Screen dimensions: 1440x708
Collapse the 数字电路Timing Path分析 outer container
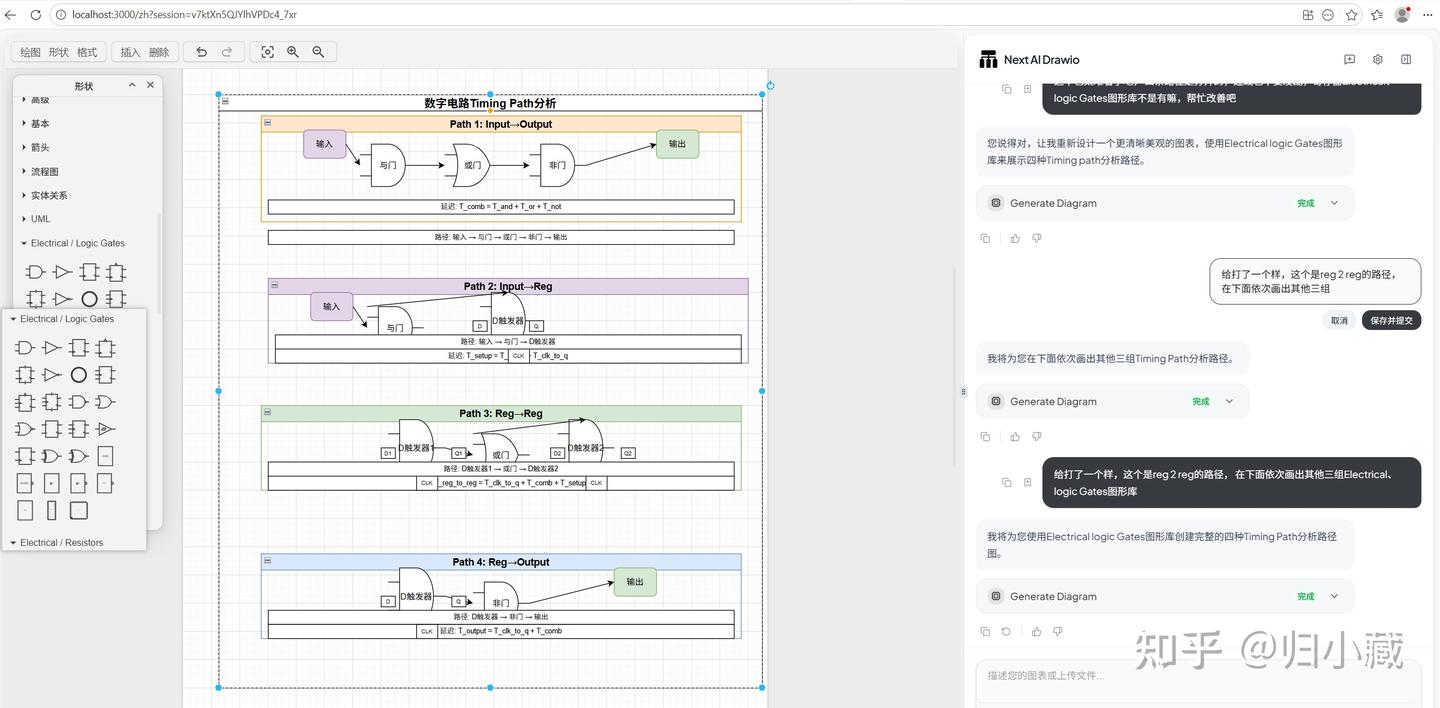(x=225, y=101)
